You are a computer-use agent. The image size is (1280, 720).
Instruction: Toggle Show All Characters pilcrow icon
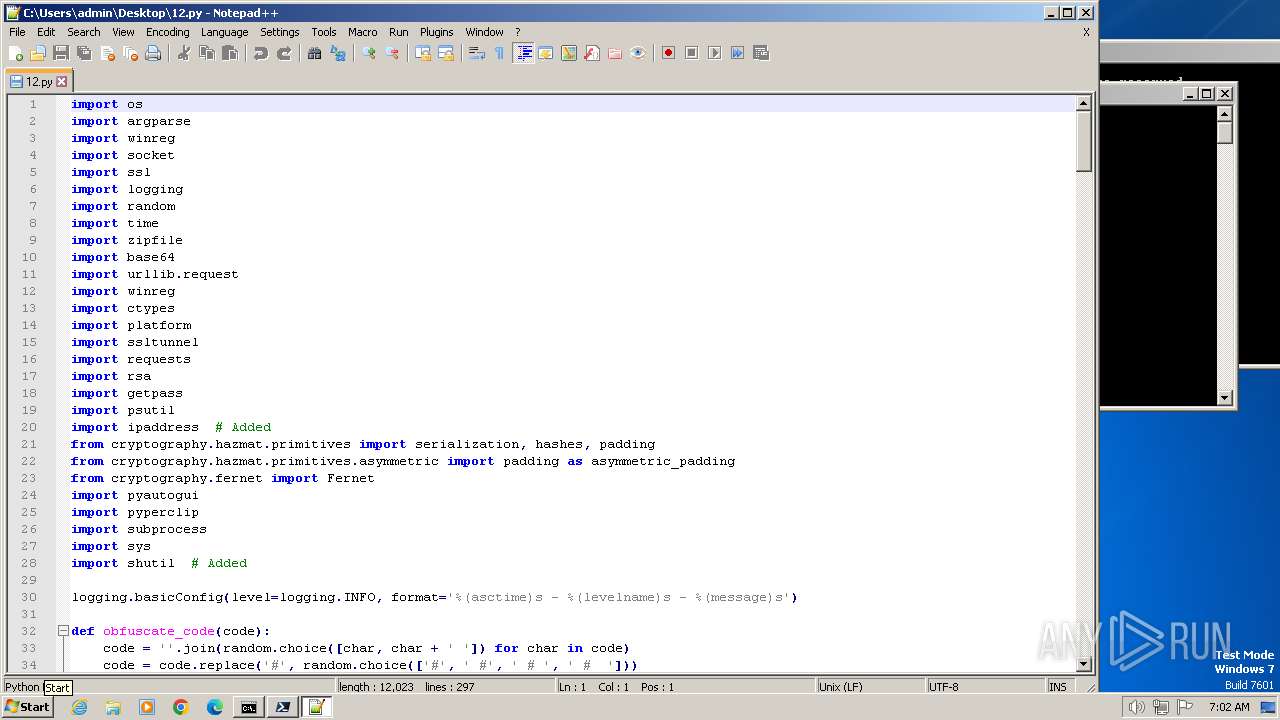(499, 53)
